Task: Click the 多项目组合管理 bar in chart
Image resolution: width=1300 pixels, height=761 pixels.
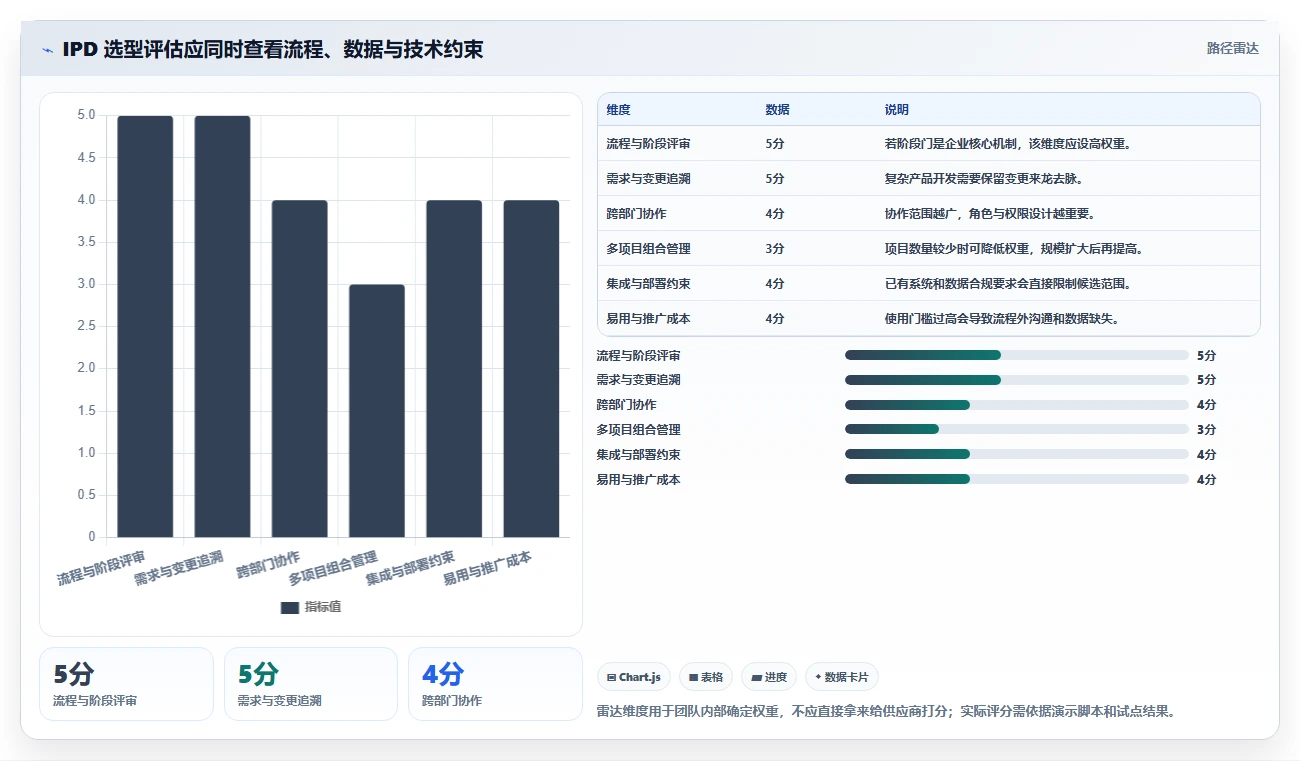Action: (377, 411)
